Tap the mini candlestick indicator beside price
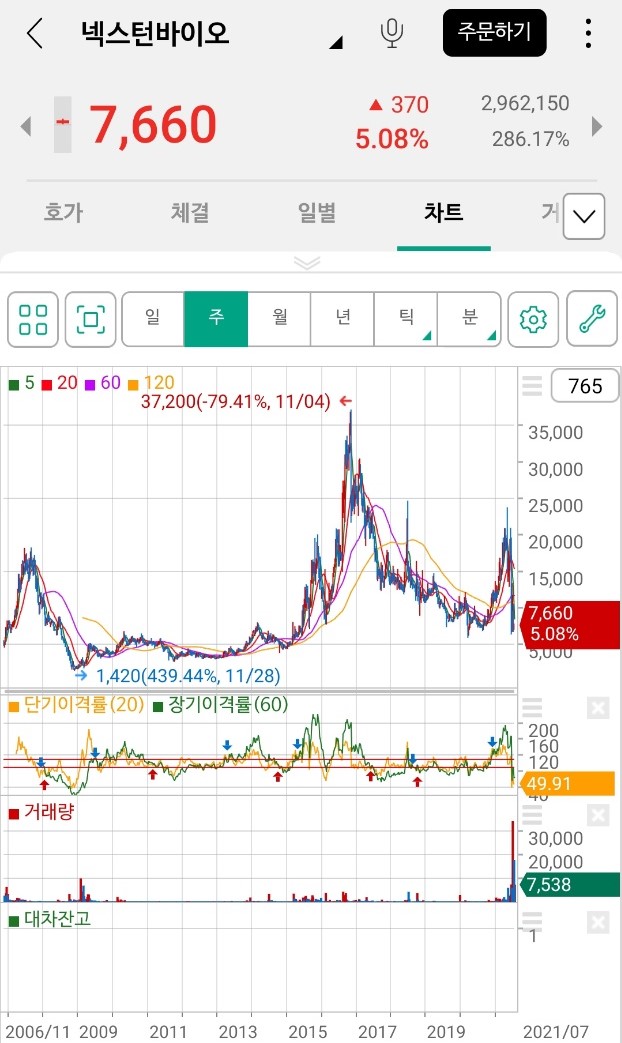Screen dimensions: 622x1043 pyautogui.click(x=63, y=124)
